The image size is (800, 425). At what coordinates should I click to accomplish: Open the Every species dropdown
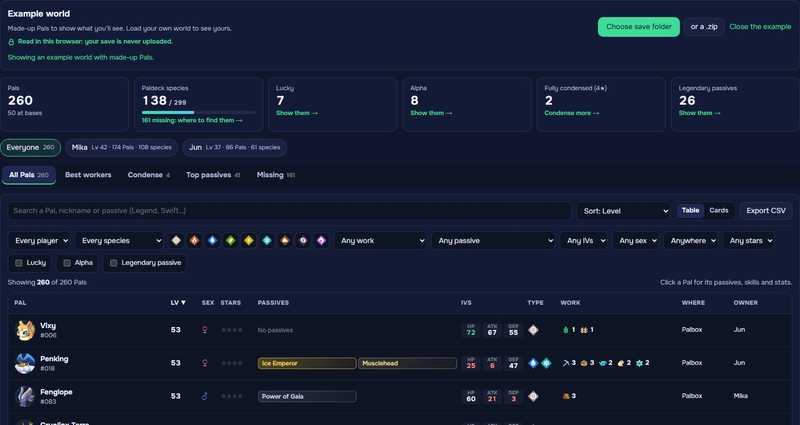tap(120, 241)
